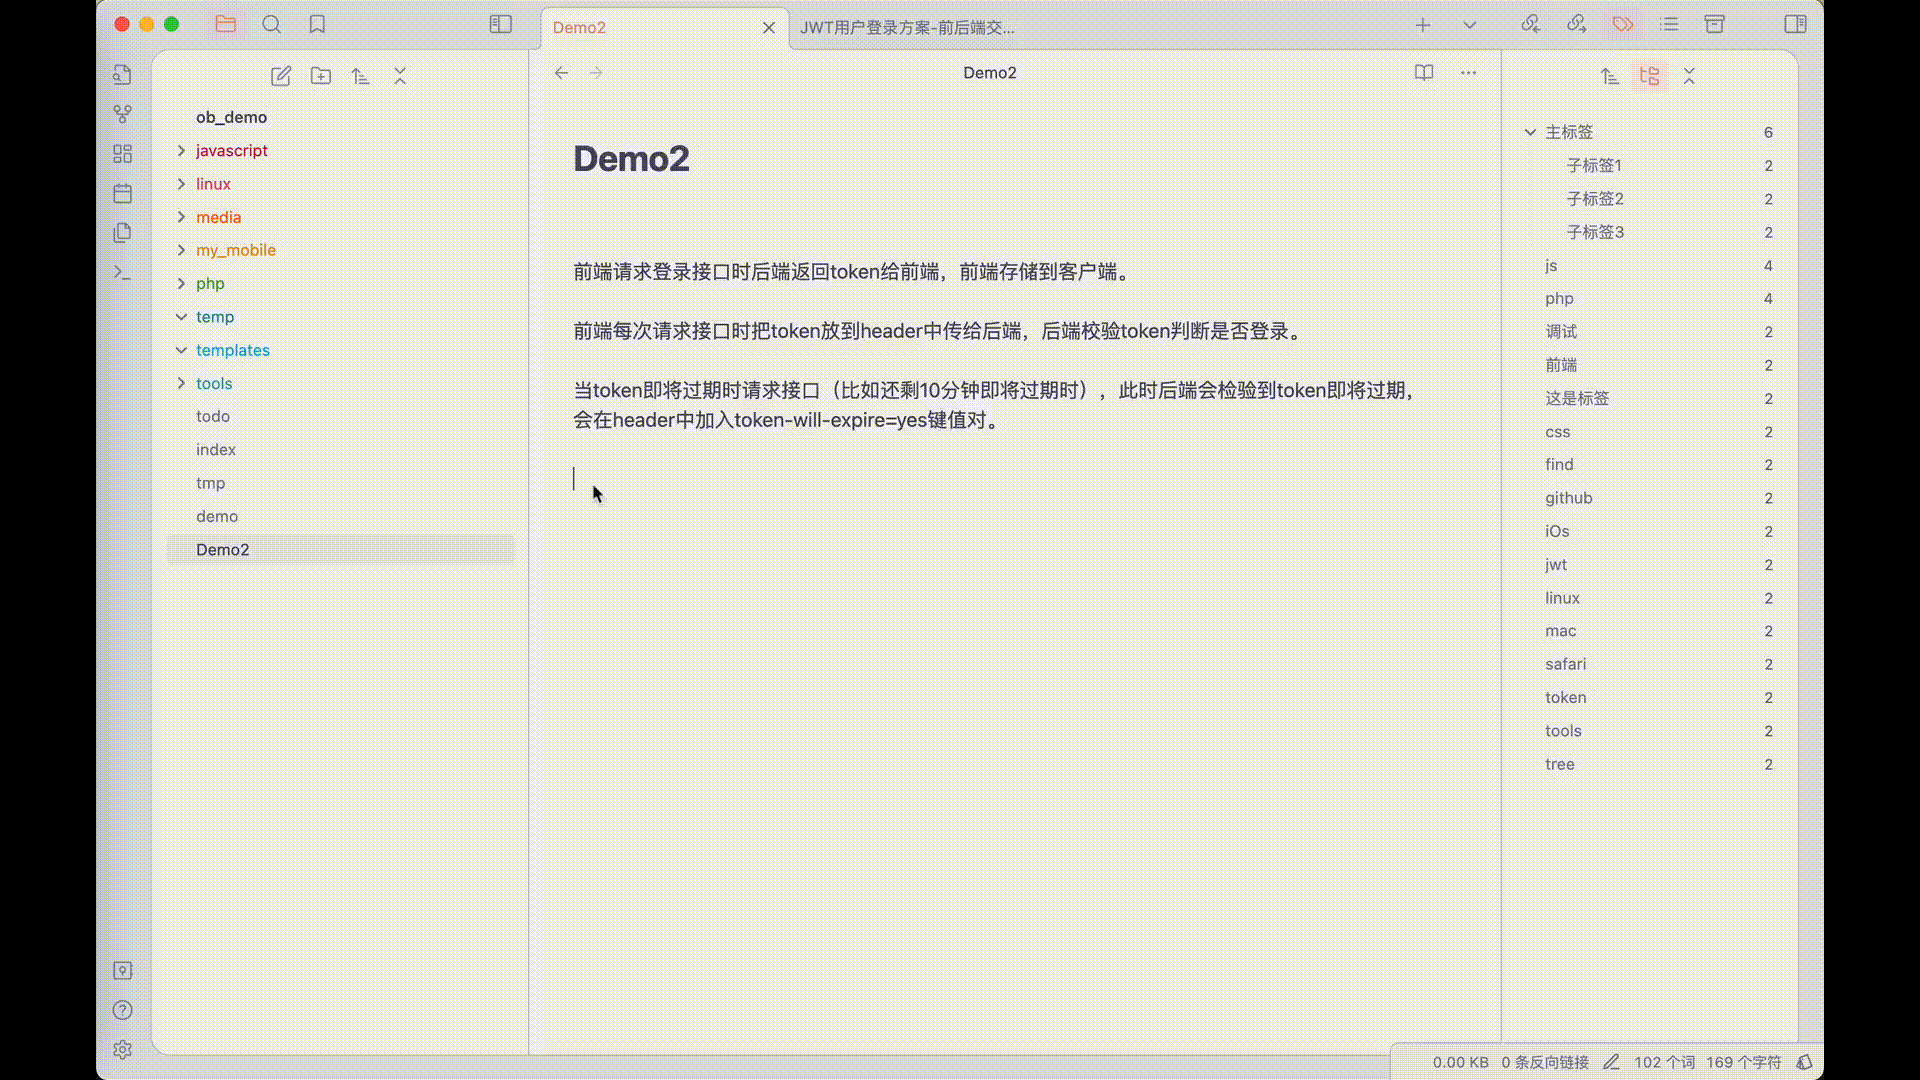Open daily note calendar icon

tap(122, 193)
